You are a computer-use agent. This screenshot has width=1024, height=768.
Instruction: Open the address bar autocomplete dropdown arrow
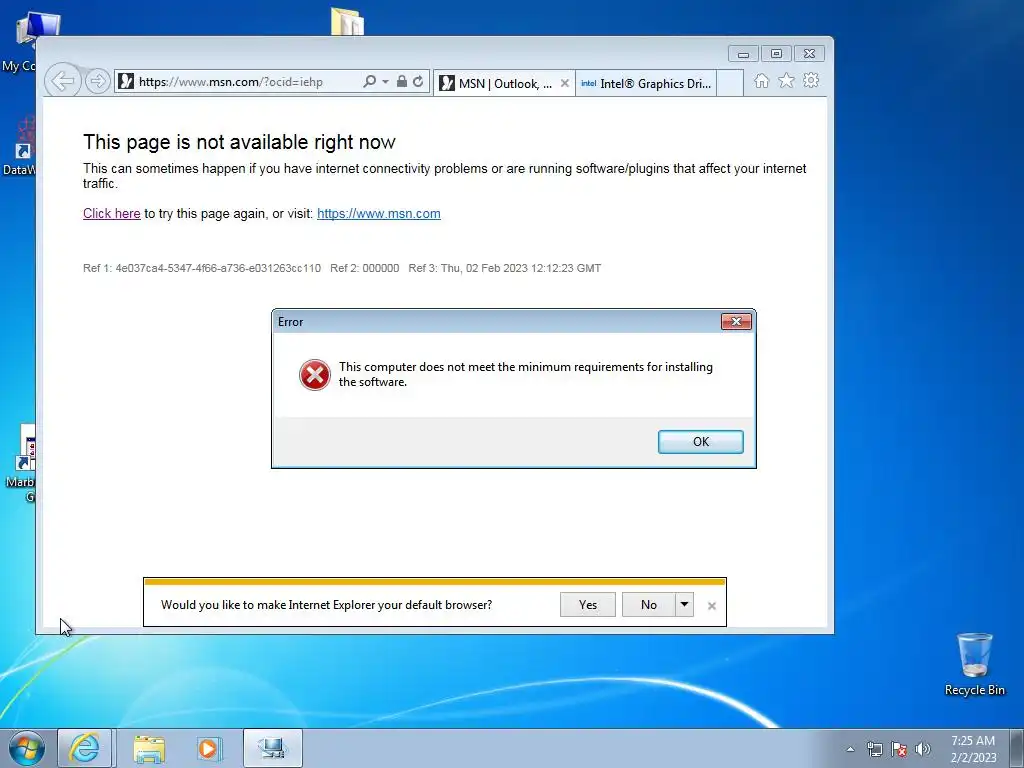tap(385, 82)
